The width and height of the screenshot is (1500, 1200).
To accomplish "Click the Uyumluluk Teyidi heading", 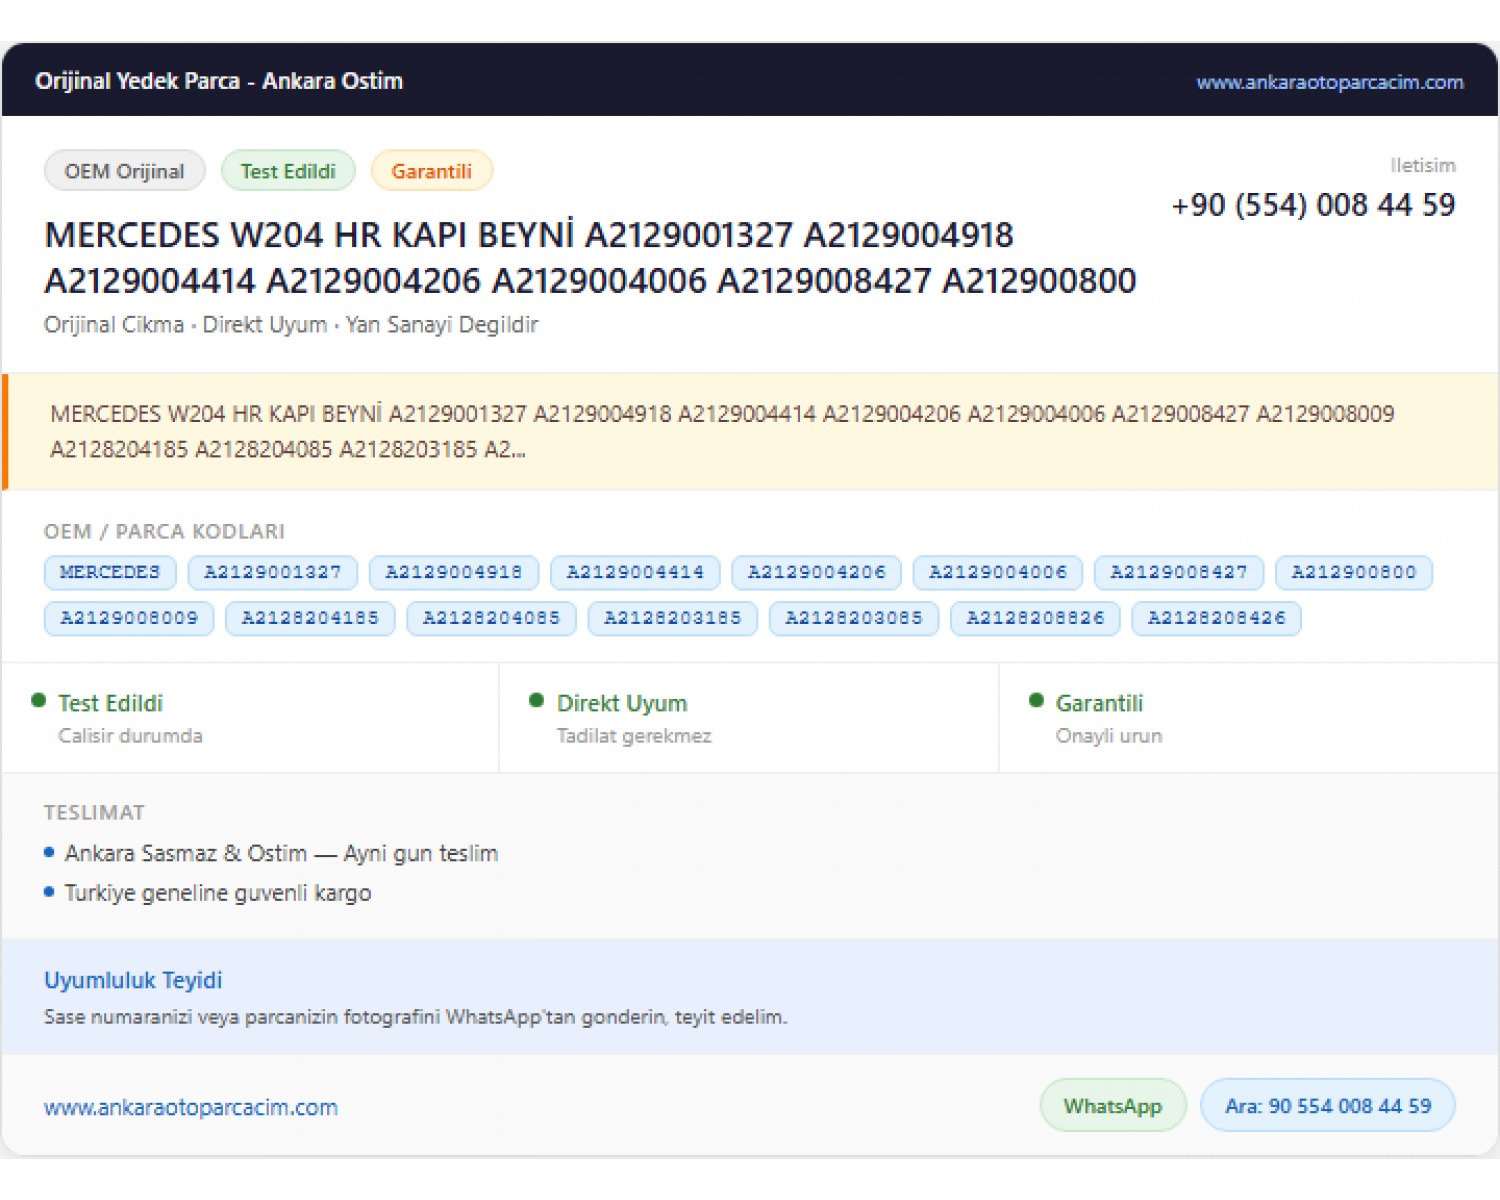I will [133, 980].
